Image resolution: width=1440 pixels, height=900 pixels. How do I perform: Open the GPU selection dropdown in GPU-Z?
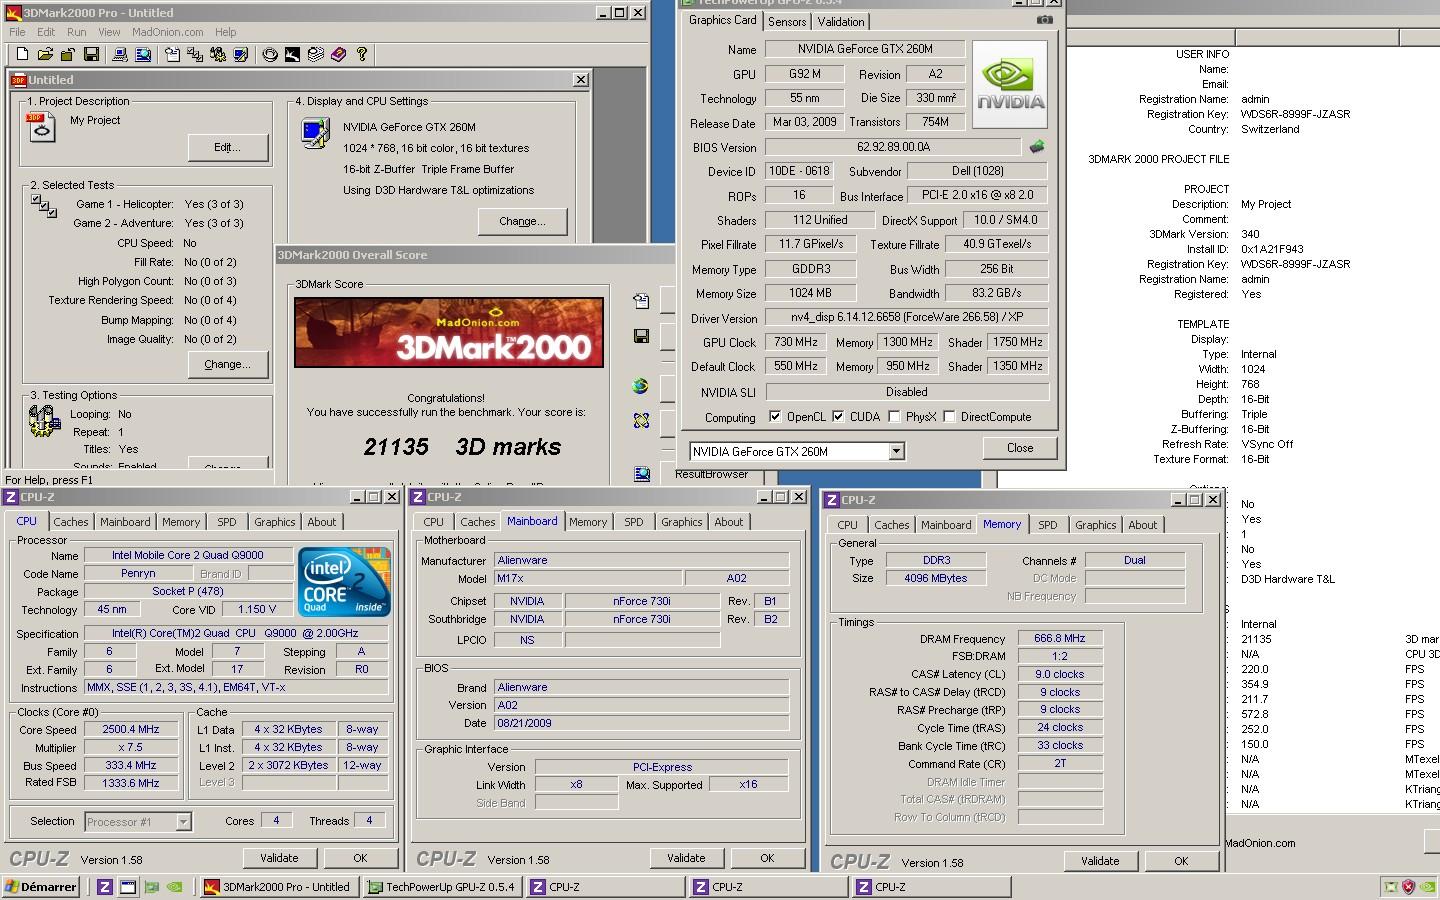pos(896,451)
